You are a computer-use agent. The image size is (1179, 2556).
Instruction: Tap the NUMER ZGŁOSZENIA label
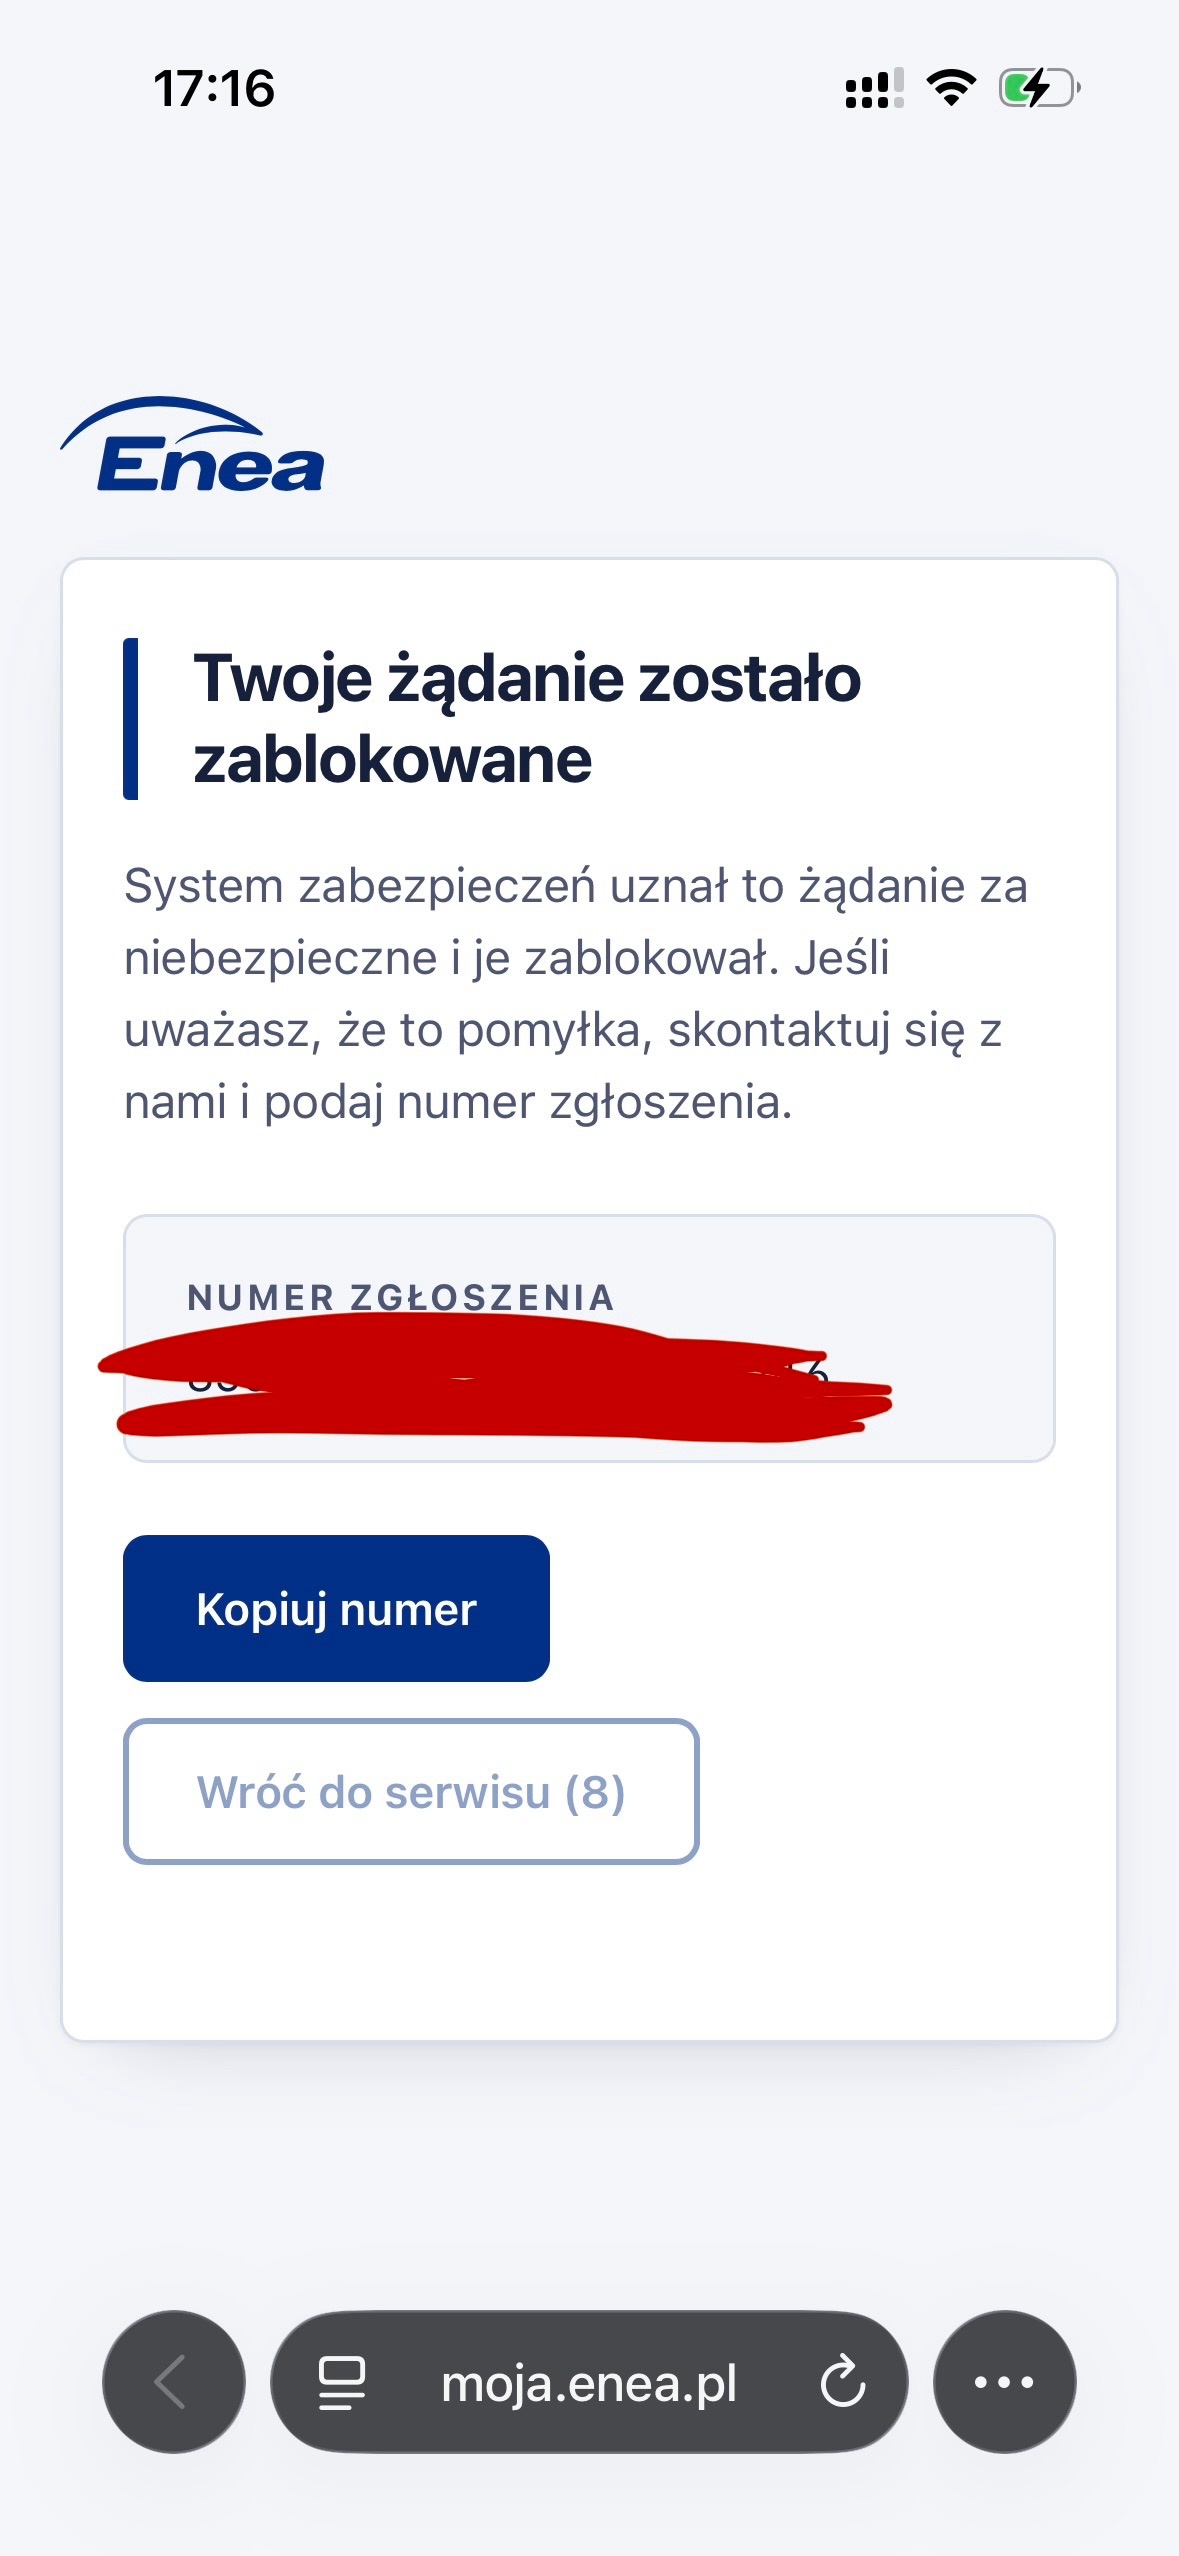[x=401, y=1297]
